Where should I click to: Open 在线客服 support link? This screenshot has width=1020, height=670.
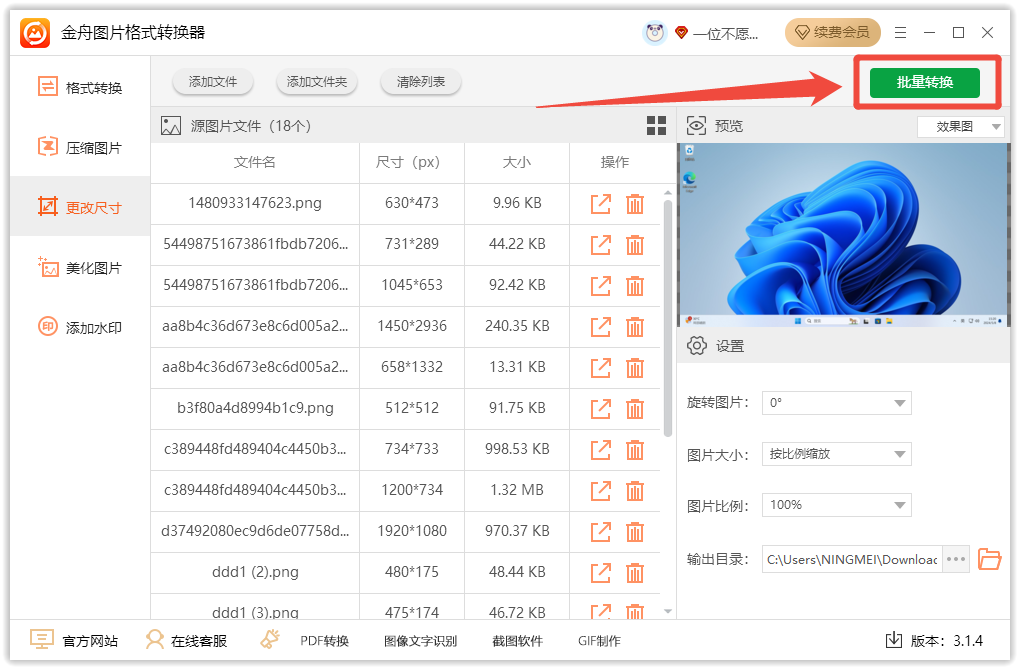point(186,640)
